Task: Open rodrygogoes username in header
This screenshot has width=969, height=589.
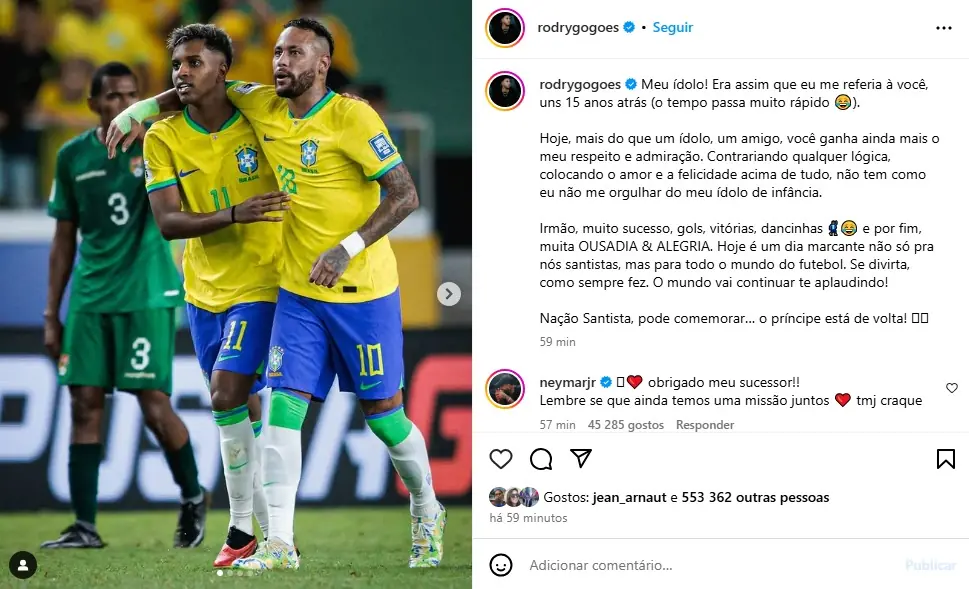Action: 578,27
